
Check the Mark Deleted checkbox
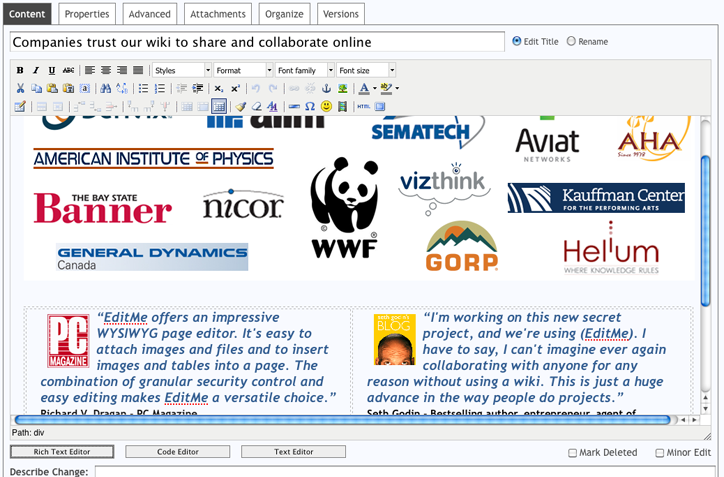573,453
